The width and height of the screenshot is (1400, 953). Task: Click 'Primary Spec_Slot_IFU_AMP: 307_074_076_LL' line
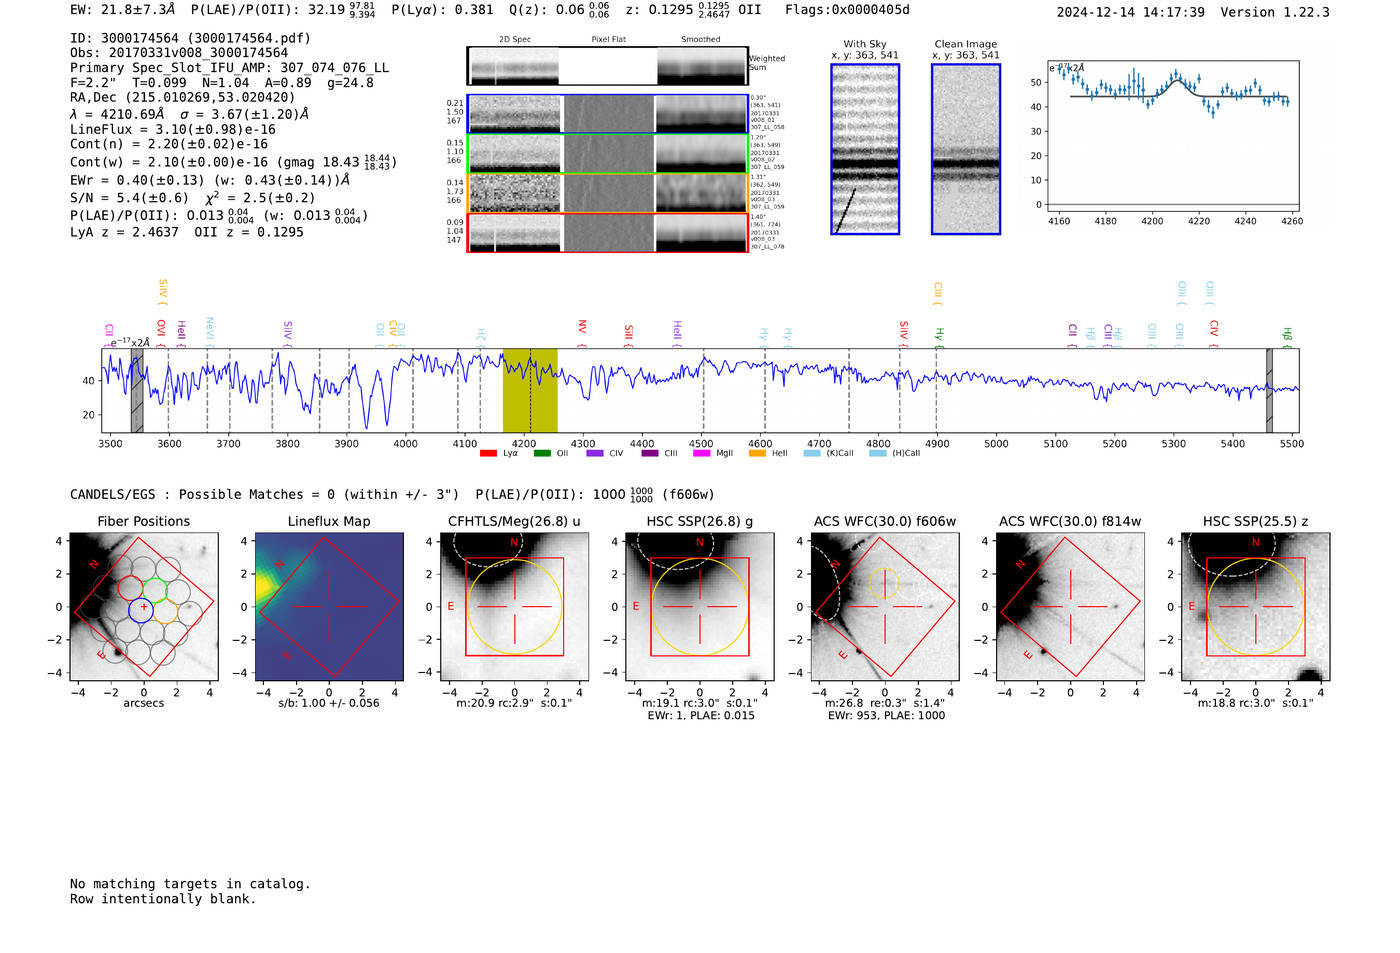click(x=229, y=68)
